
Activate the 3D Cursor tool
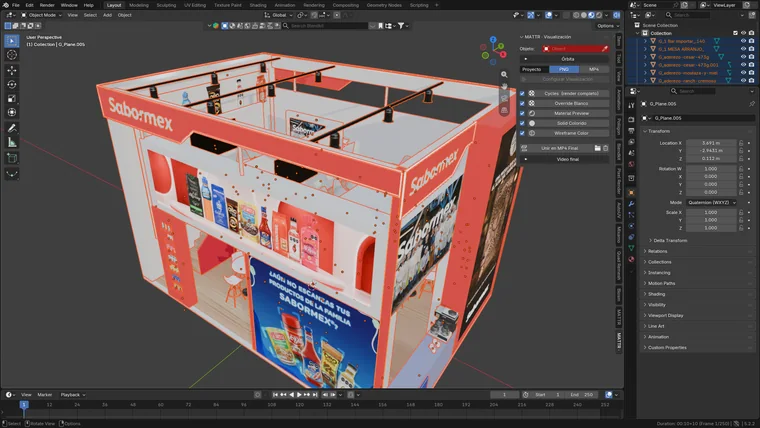[12, 55]
